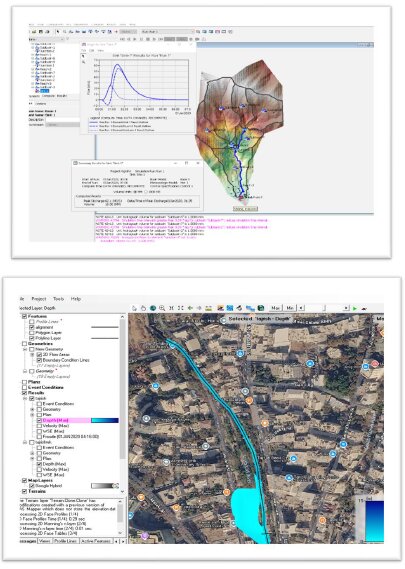405x569 pixels.
Task: Check the Plans group checkbox
Action: click(25, 382)
